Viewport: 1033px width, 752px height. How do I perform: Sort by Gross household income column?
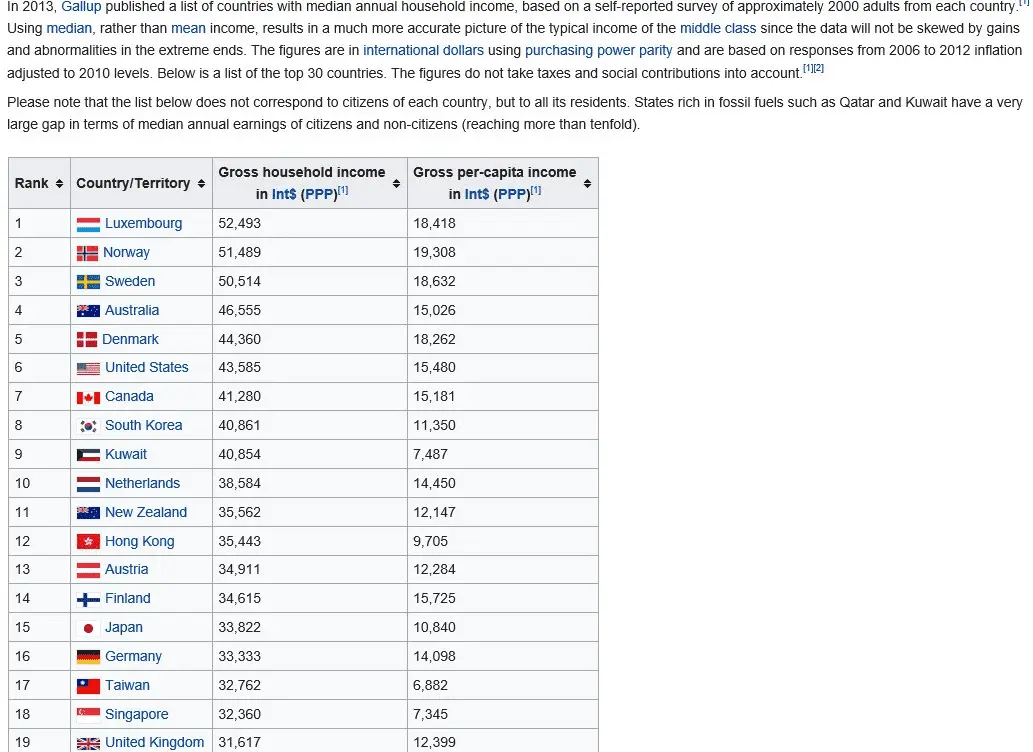pos(396,184)
